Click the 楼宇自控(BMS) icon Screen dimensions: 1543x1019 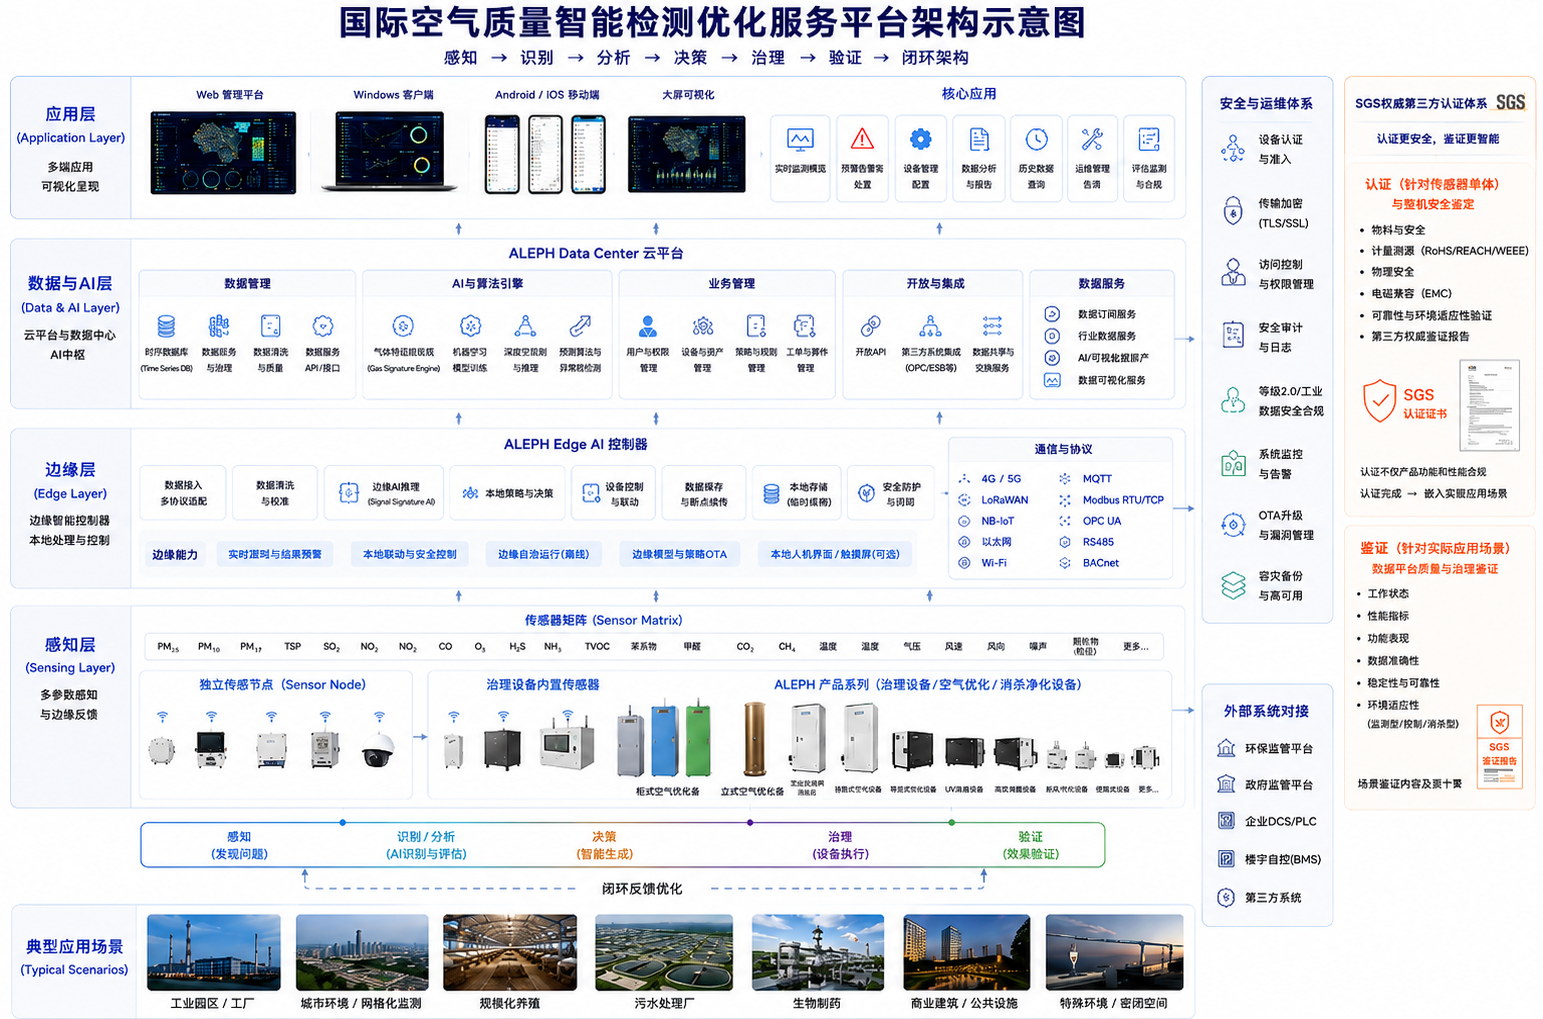tap(1226, 859)
